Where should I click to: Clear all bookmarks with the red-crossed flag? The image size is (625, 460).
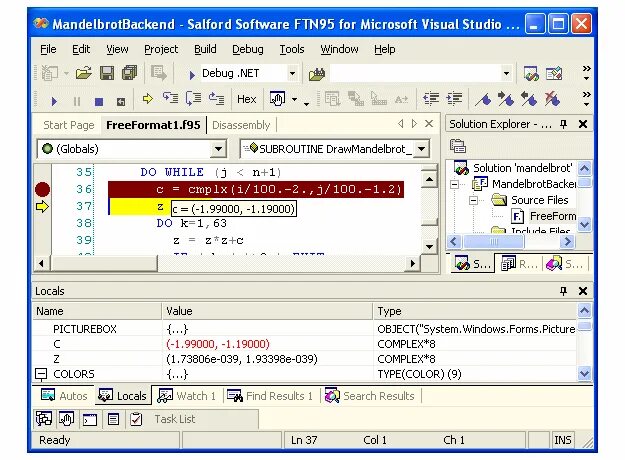(x=552, y=99)
